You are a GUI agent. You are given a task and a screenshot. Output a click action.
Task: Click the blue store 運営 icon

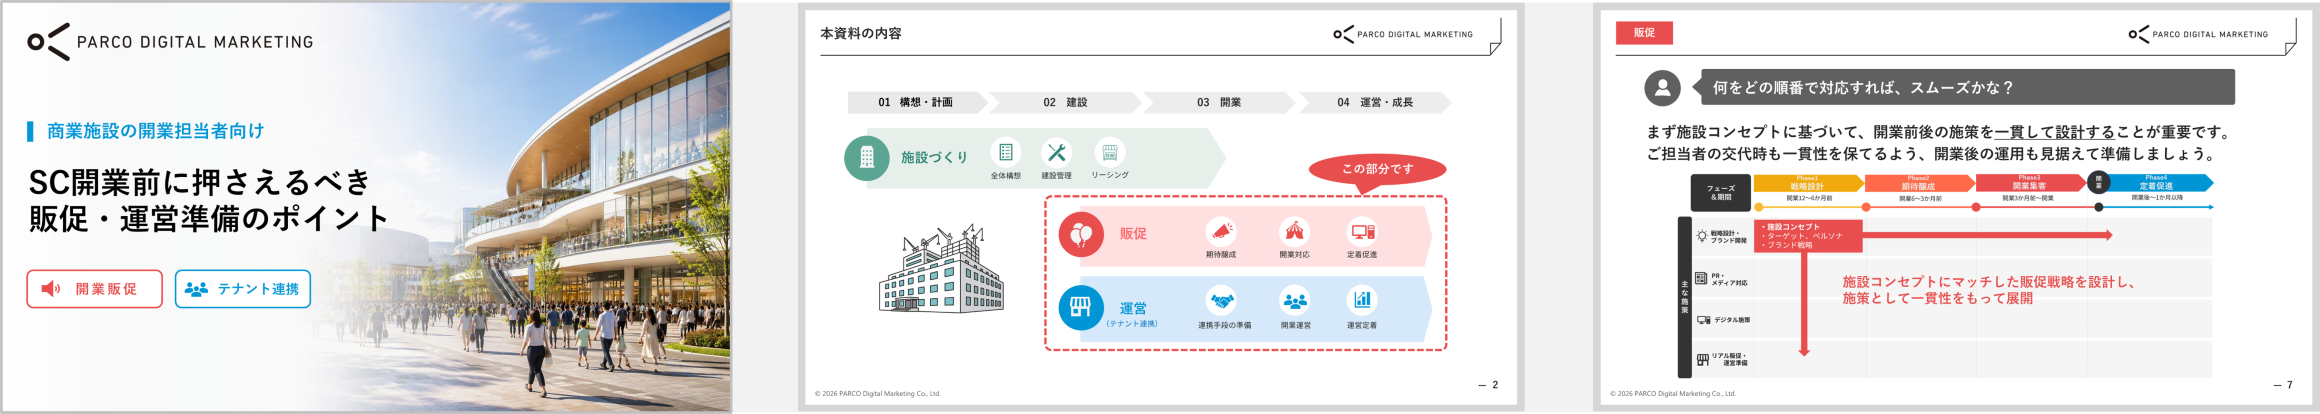1081,307
